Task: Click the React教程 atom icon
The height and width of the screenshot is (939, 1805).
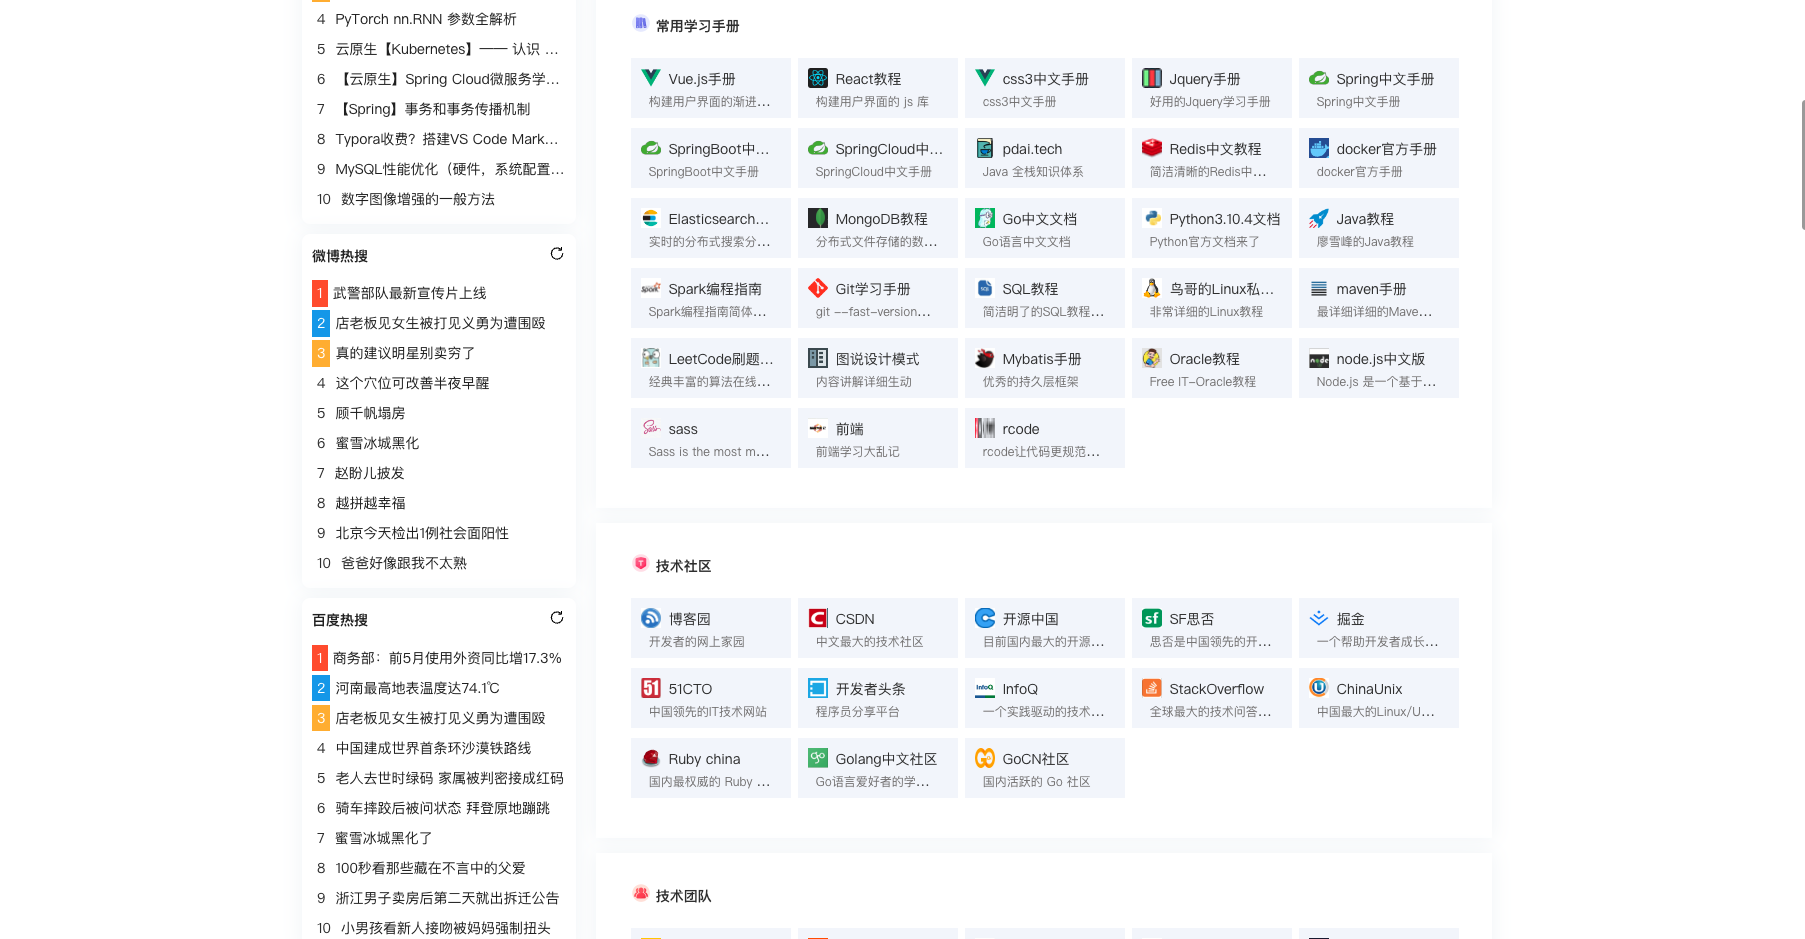Action: coord(817,77)
